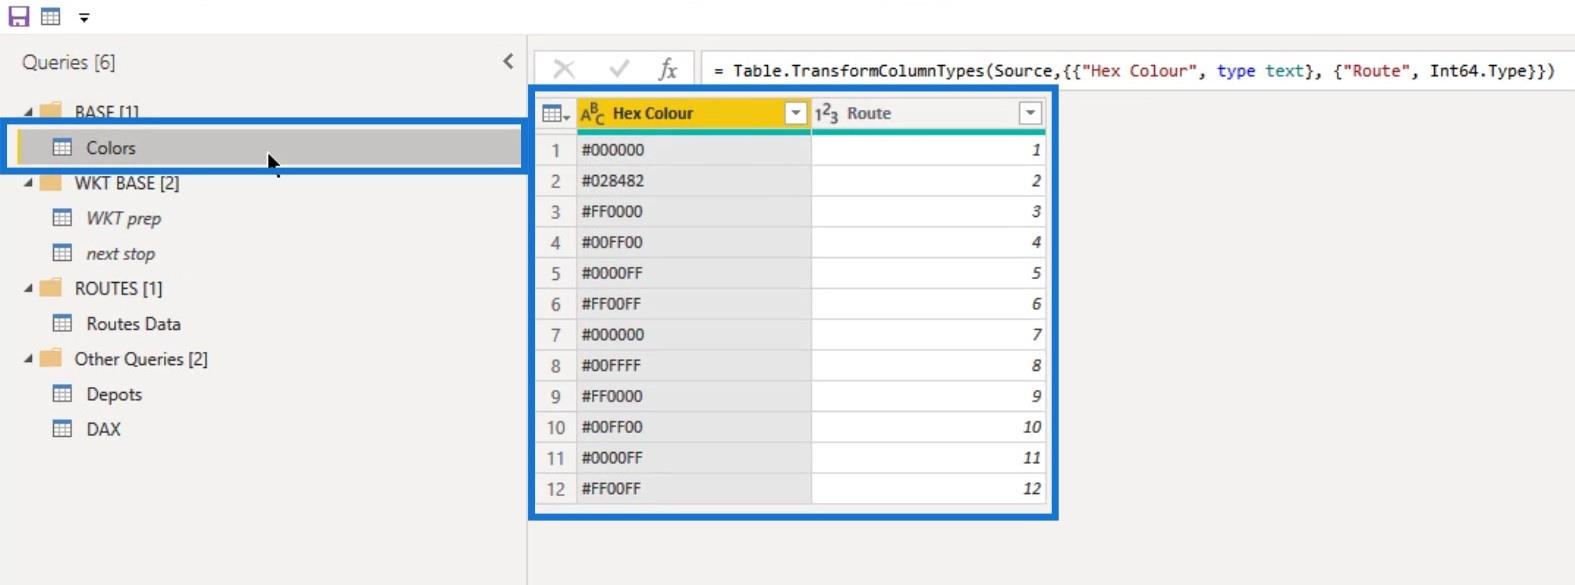1575x585 pixels.
Task: Click cell #FF0000 in row 3
Action: 694,212
